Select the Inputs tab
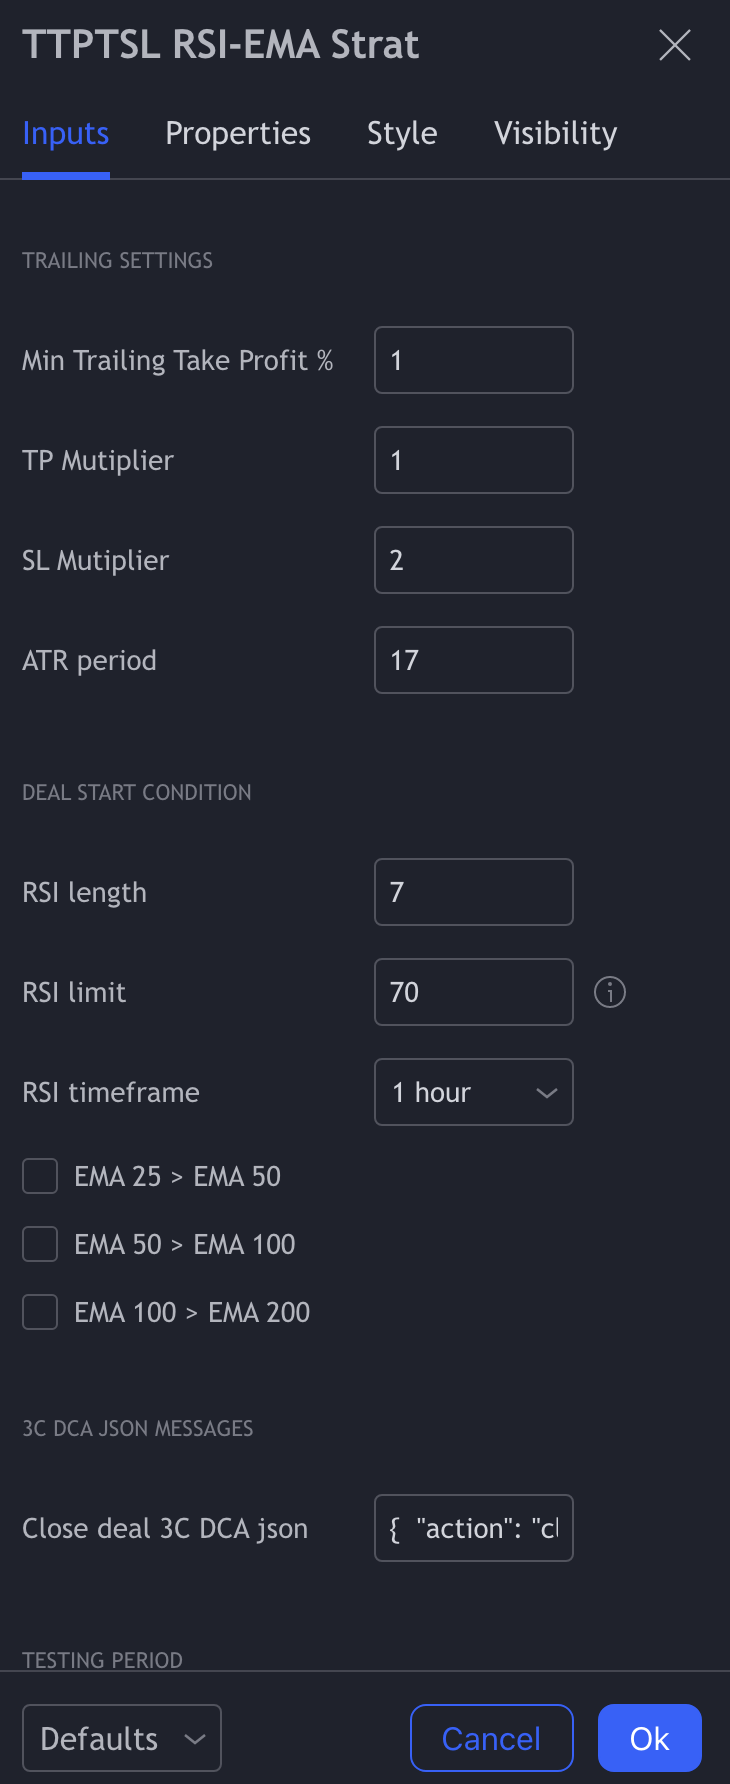Image resolution: width=730 pixels, height=1784 pixels. point(66,133)
